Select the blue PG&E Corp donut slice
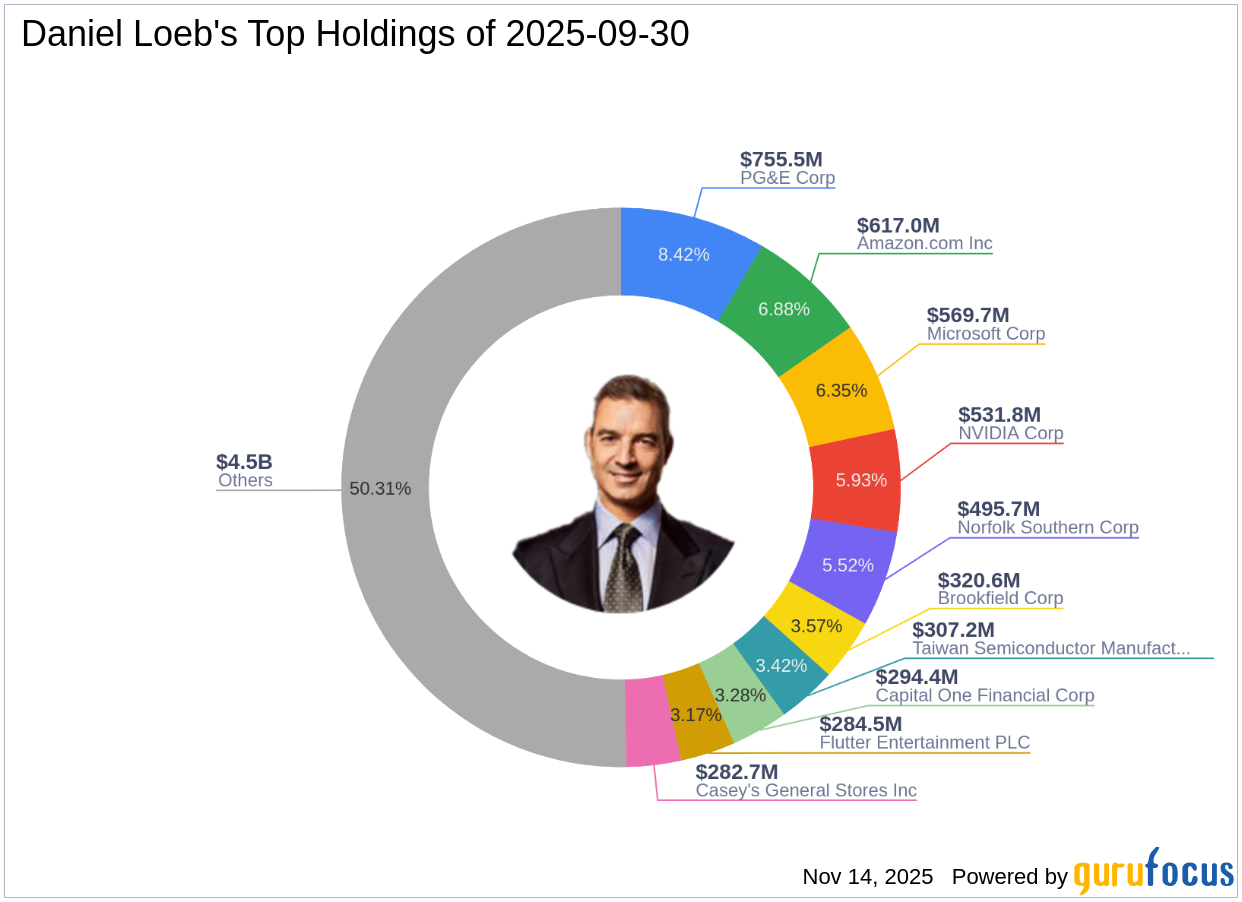Screen dimensions: 1242x902 684,253
